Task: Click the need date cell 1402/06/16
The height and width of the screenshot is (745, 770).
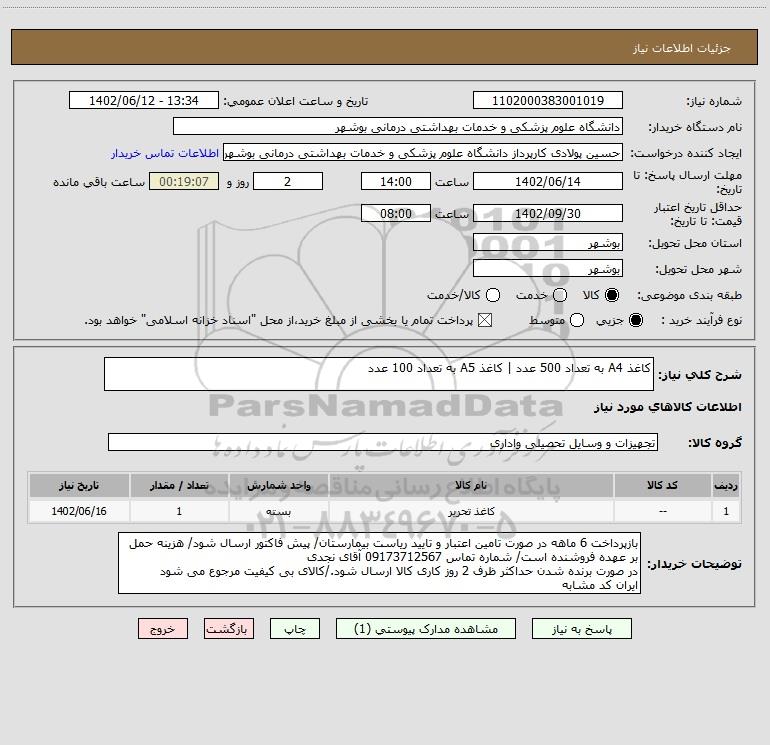Action: [x=79, y=511]
